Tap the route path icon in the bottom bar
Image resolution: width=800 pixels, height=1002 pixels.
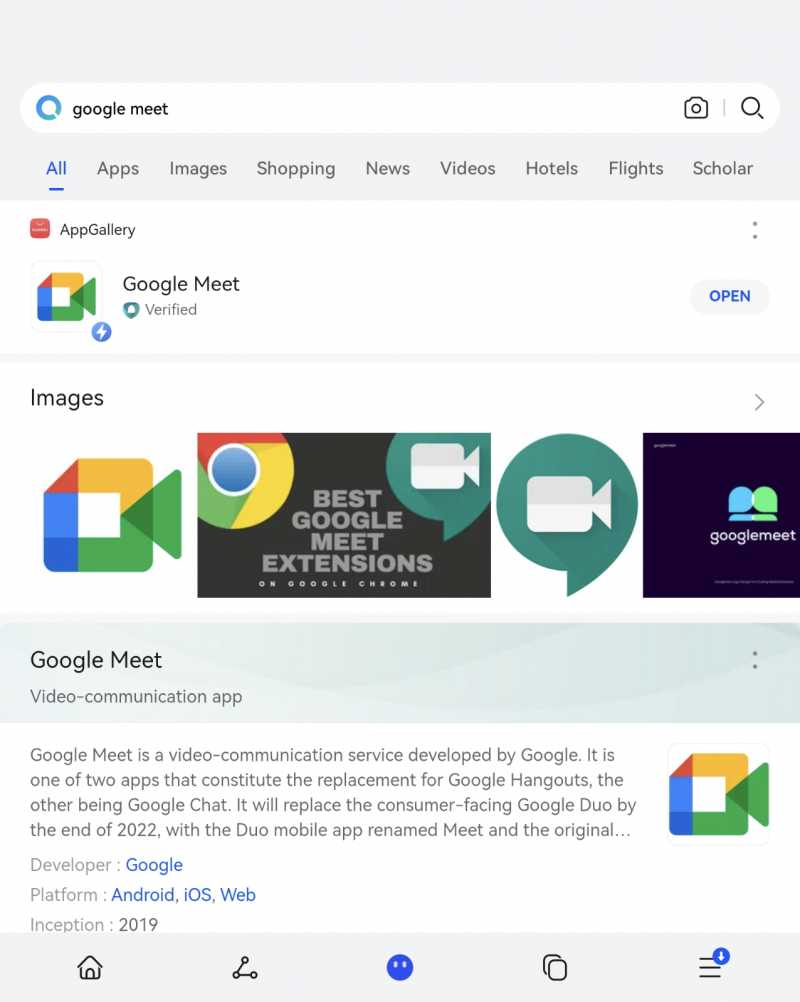click(245, 967)
